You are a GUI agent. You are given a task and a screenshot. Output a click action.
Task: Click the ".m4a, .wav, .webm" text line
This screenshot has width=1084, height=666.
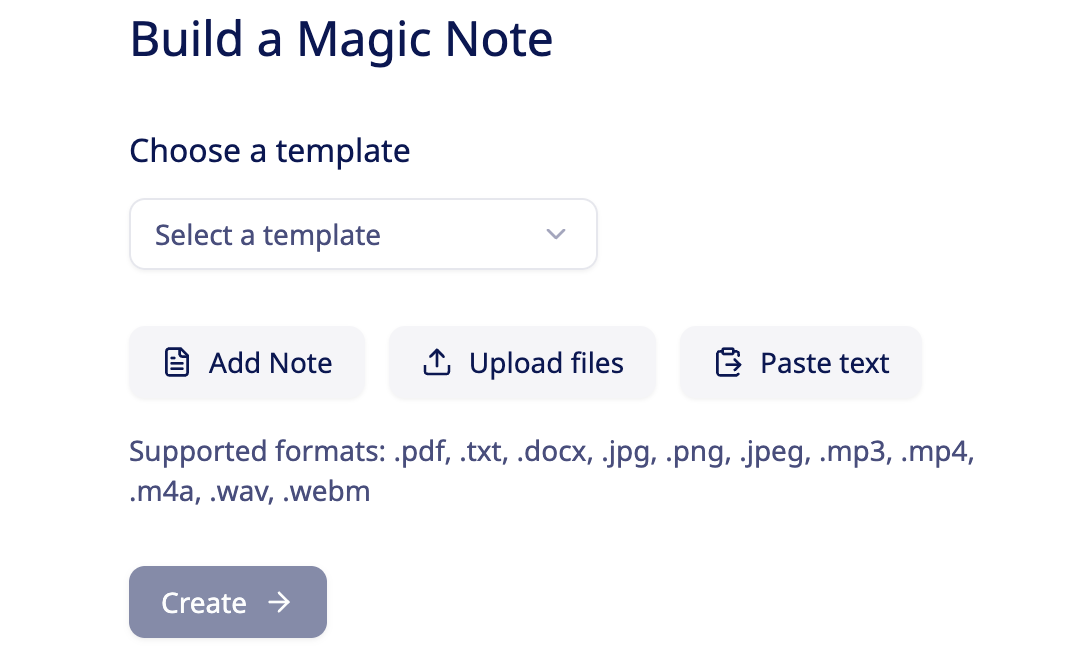coord(250,492)
